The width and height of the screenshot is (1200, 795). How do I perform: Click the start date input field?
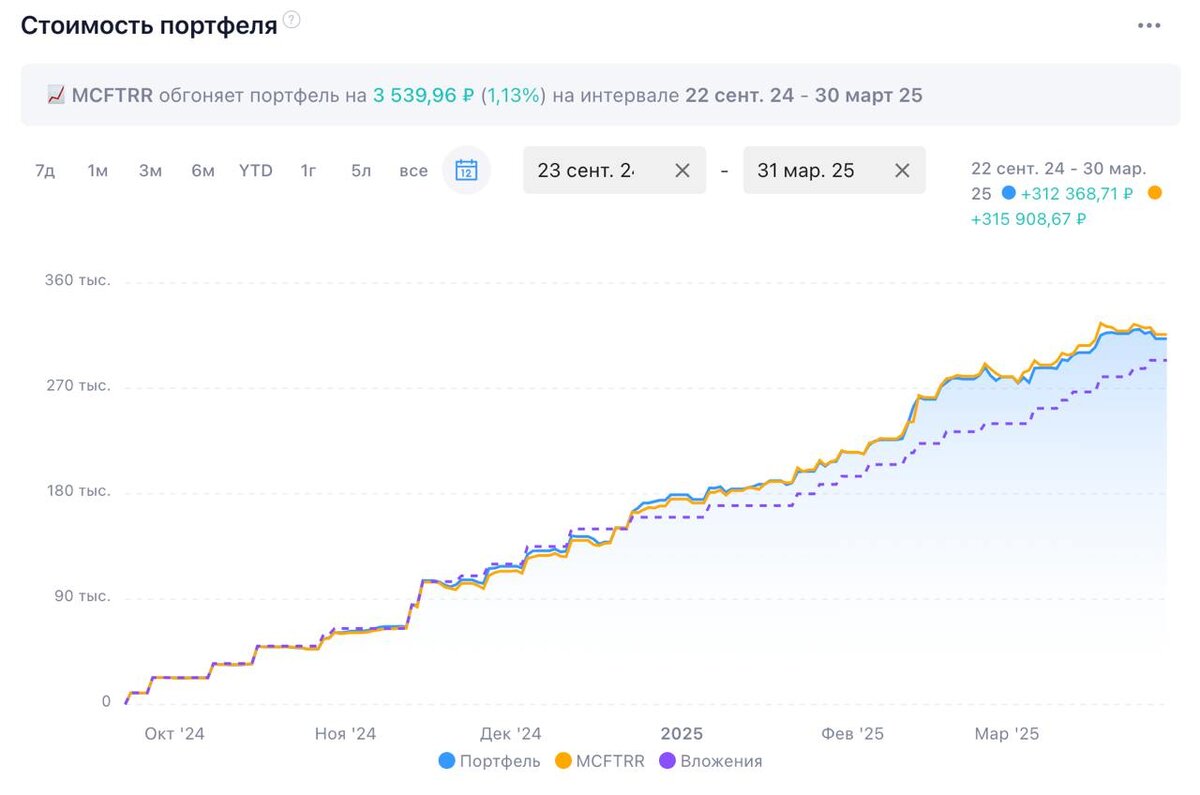(614, 170)
